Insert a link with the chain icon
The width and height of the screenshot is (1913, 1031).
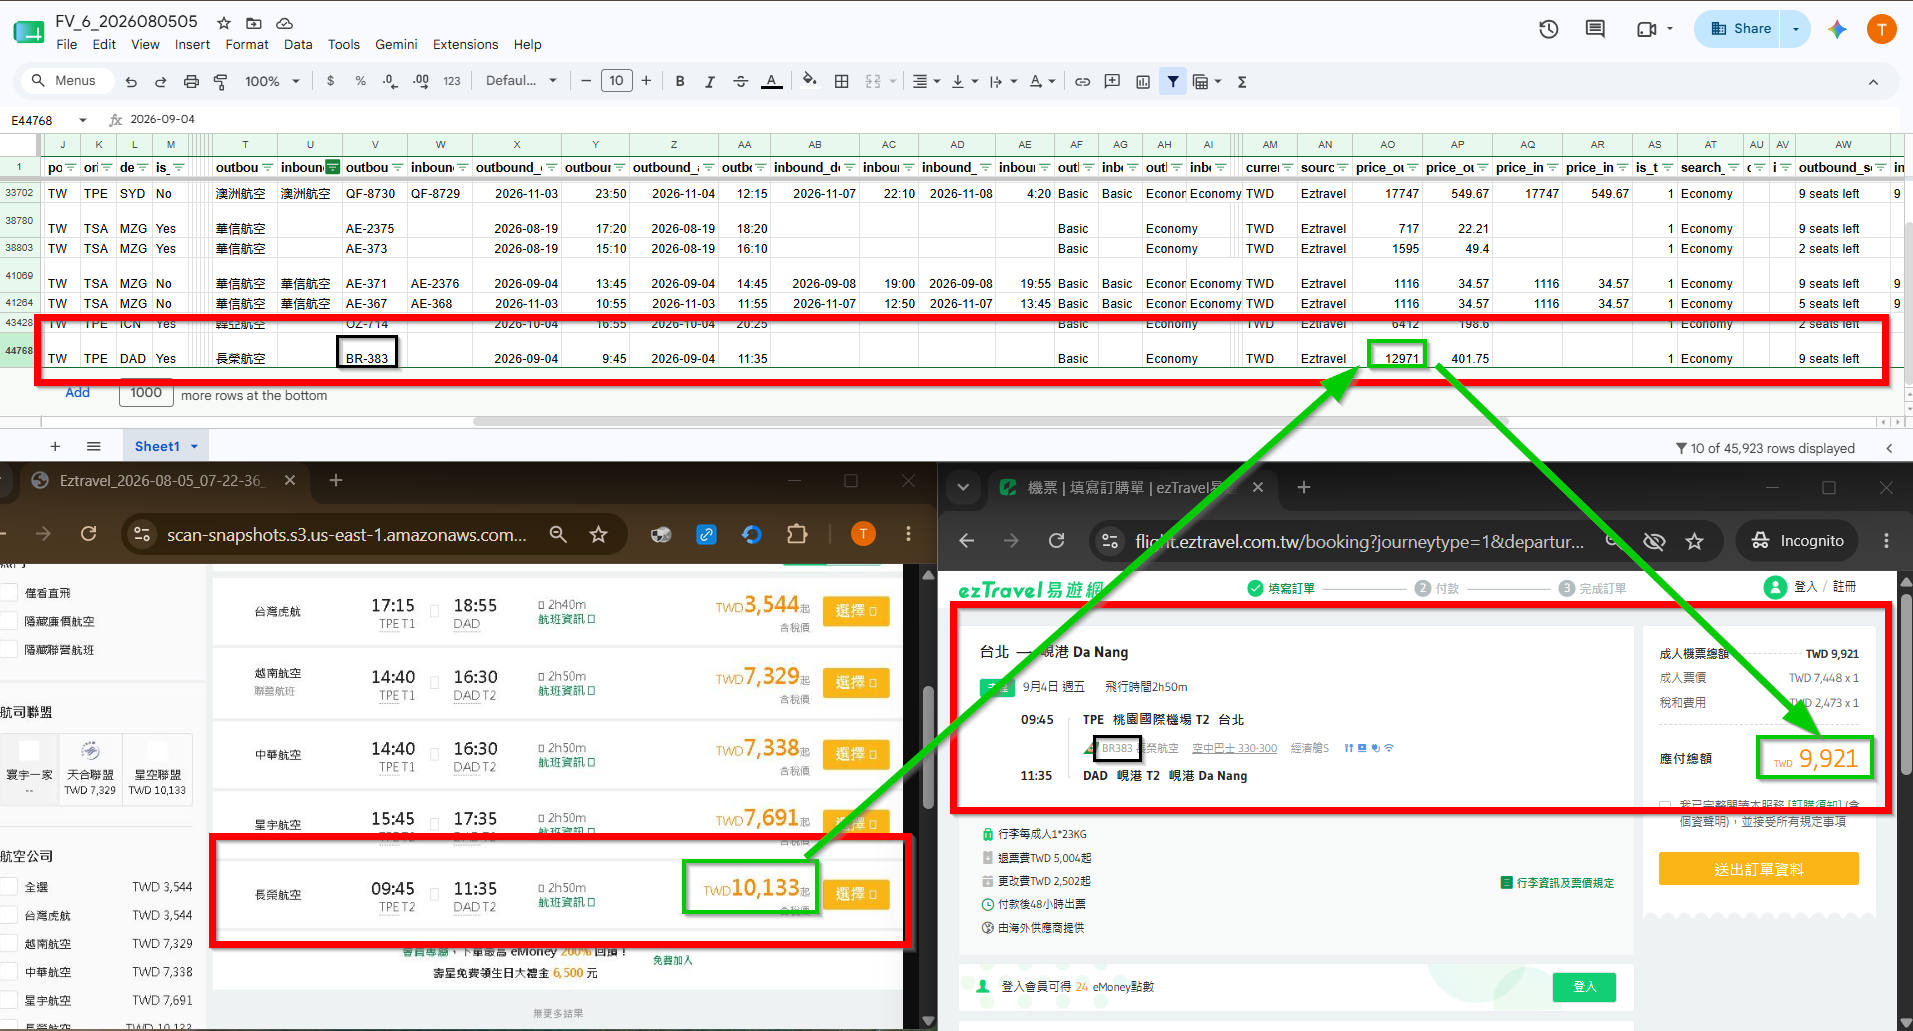[1082, 81]
